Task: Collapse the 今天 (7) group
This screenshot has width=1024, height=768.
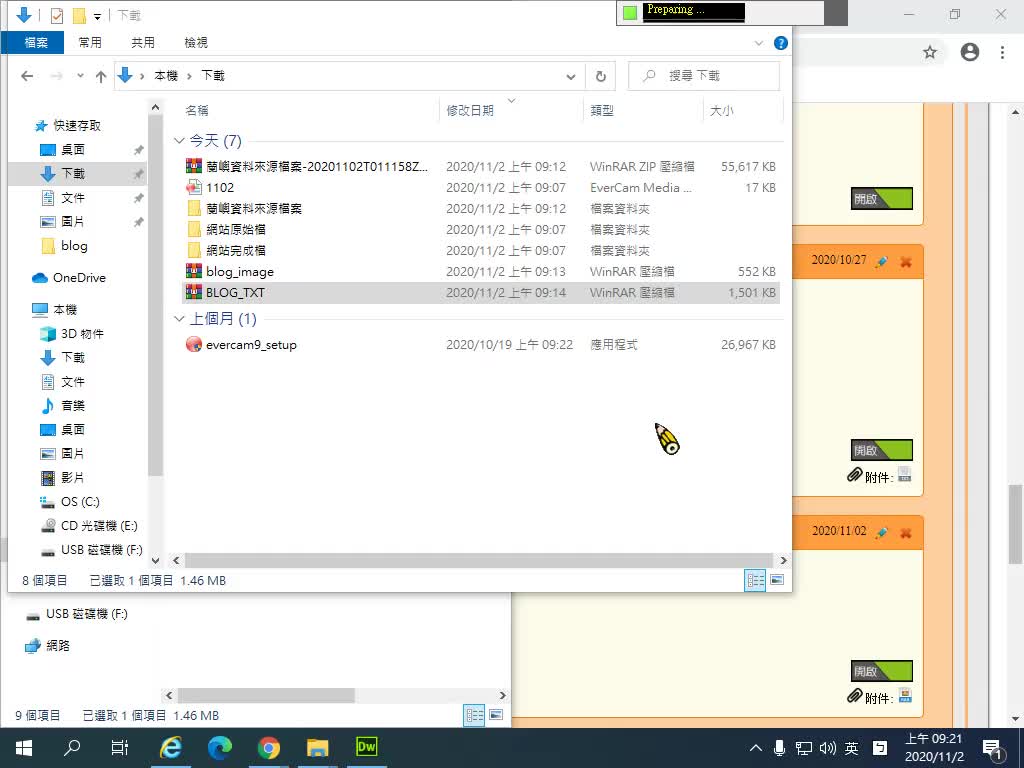Action: (179, 140)
